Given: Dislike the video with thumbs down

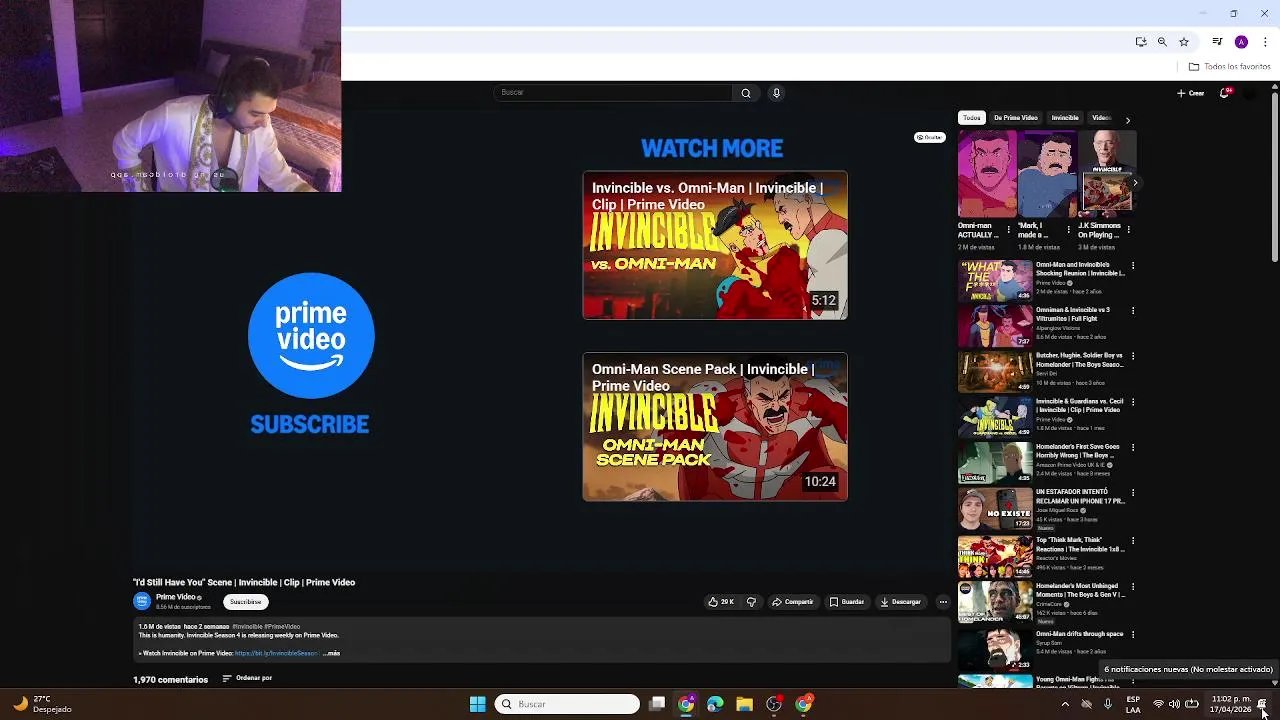Looking at the screenshot, I should 751,602.
